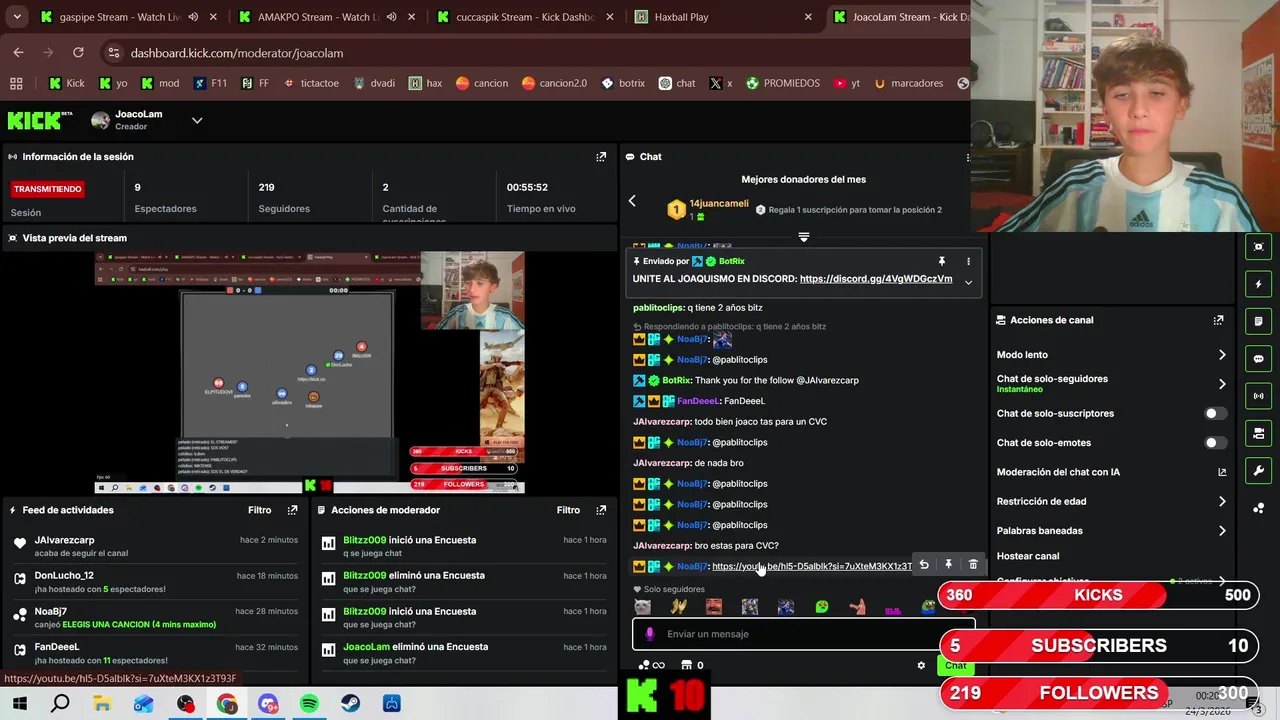Insert the Pepe emote
The image size is (1280, 720).
pos(929,607)
